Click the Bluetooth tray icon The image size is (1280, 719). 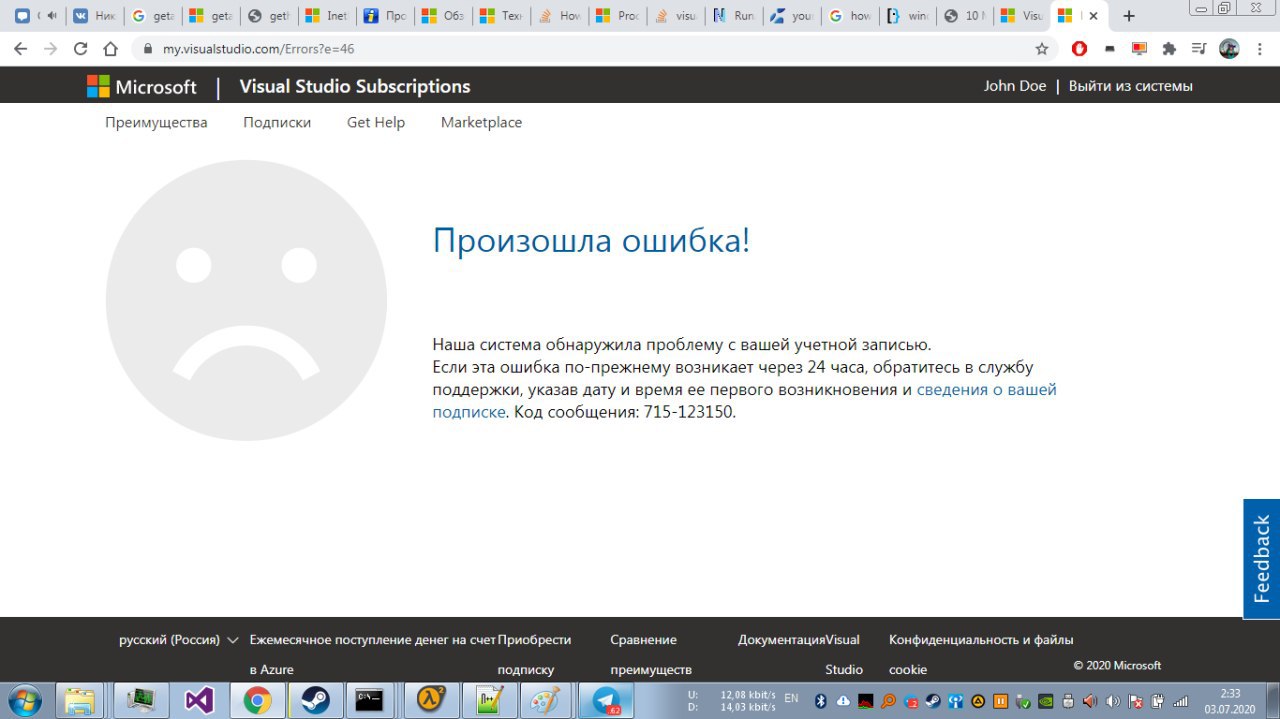coord(821,701)
